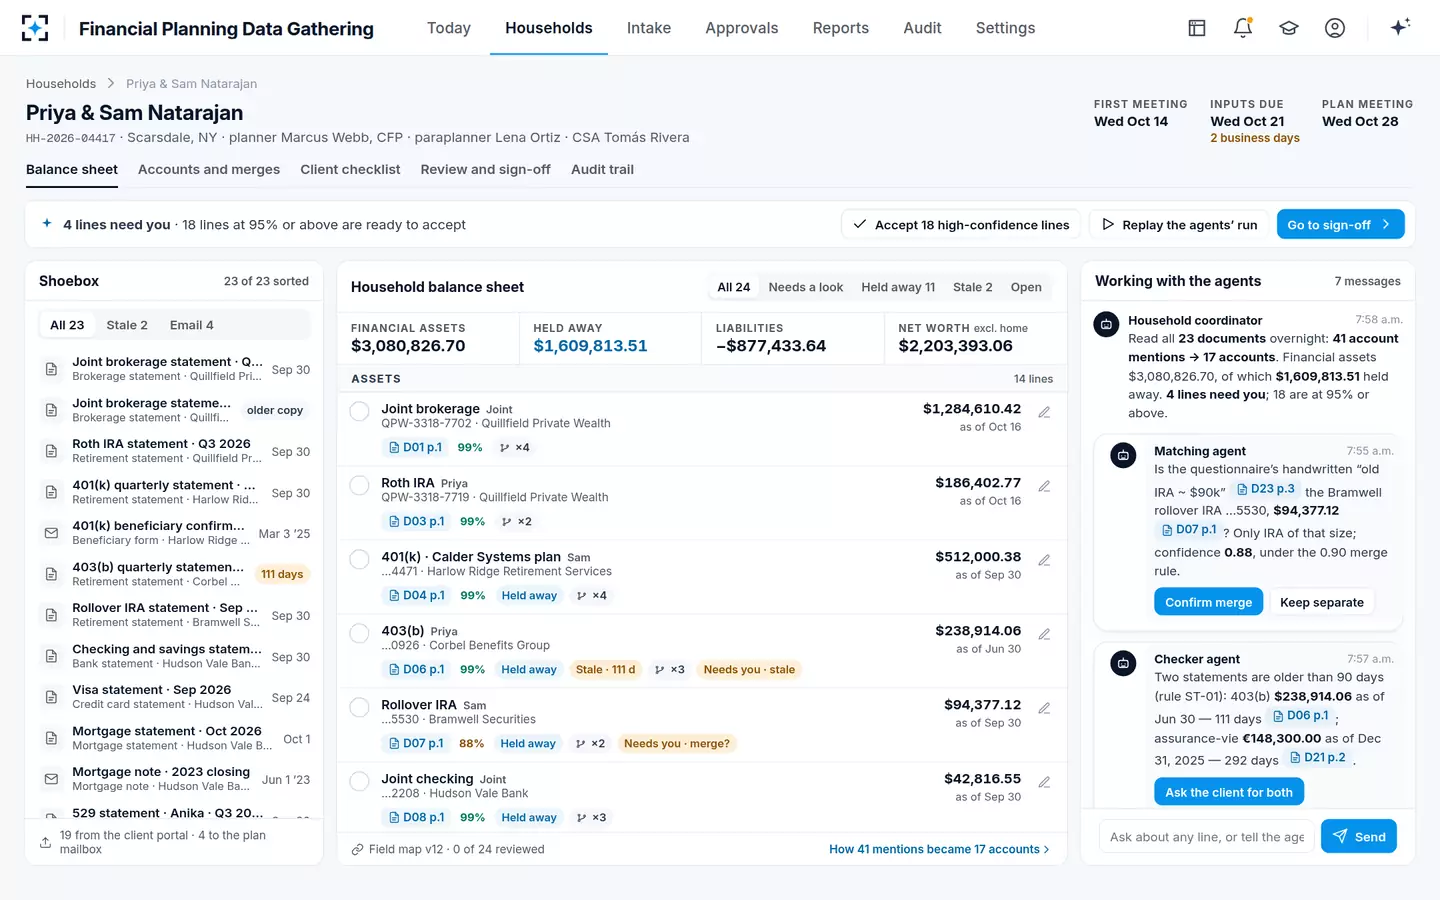Switch to the Approvals tab

click(x=741, y=28)
